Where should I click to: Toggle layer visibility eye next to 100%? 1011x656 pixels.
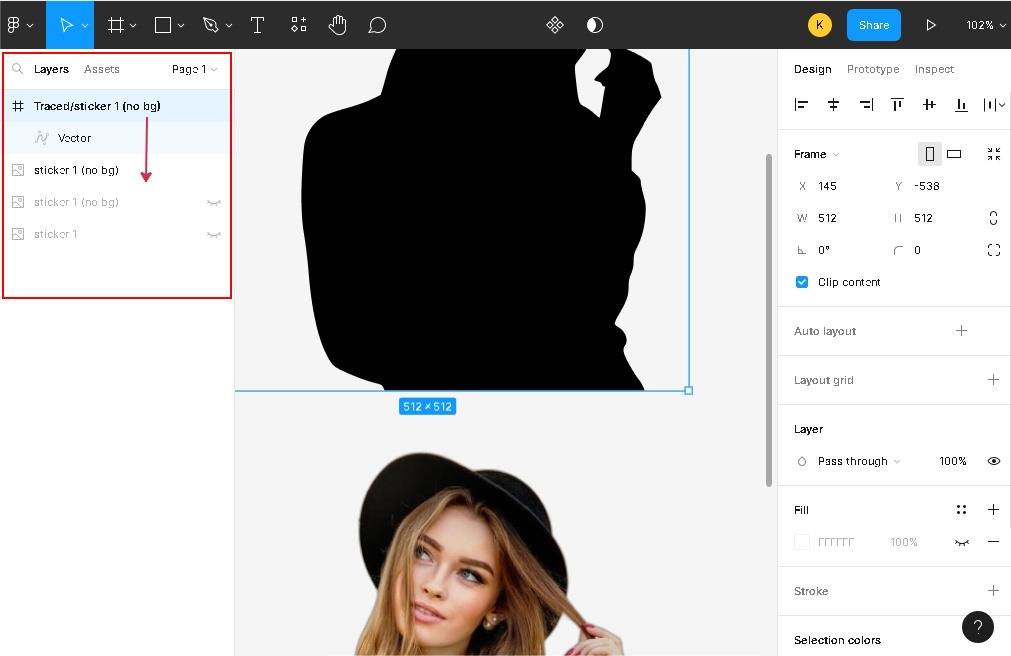[993, 461]
